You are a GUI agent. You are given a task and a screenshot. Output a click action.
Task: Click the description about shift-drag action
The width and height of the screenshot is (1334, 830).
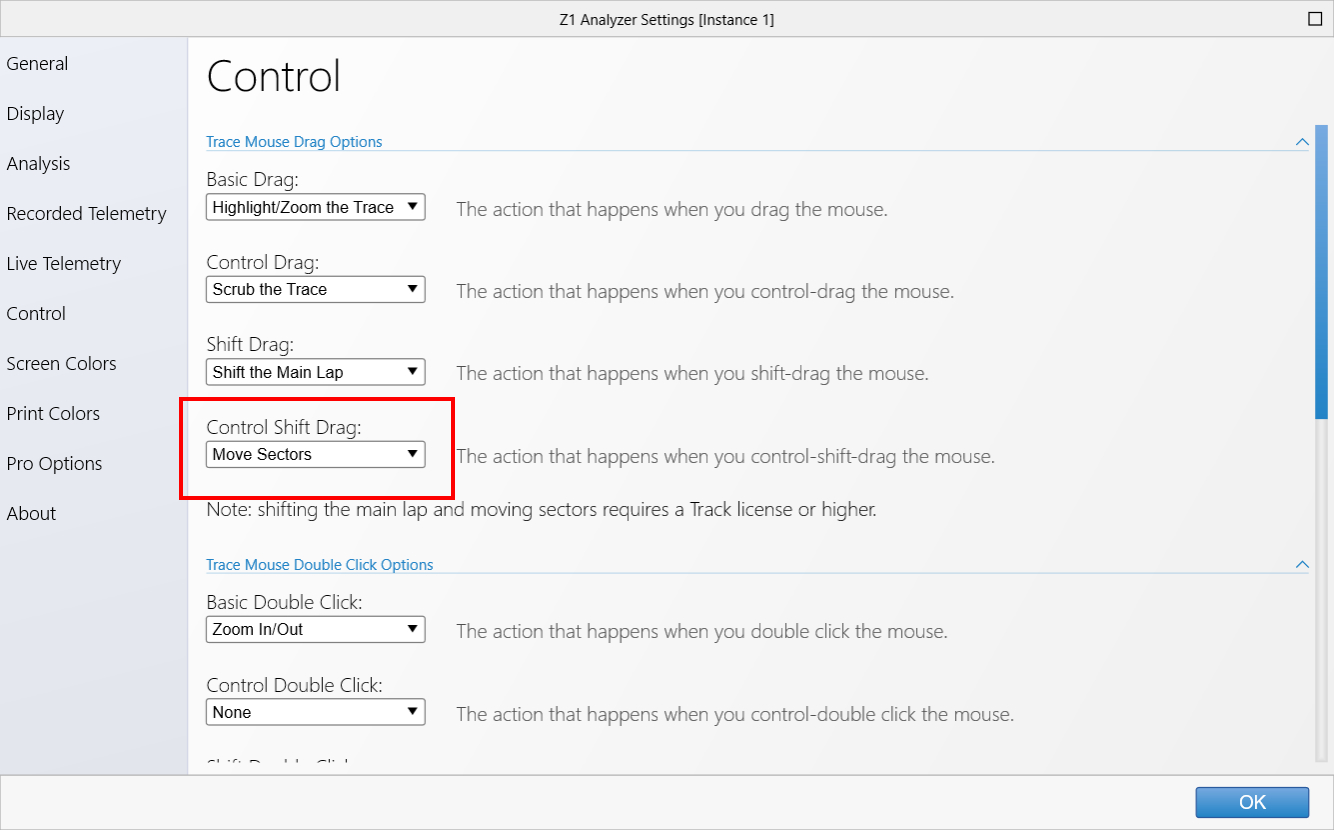(x=693, y=374)
